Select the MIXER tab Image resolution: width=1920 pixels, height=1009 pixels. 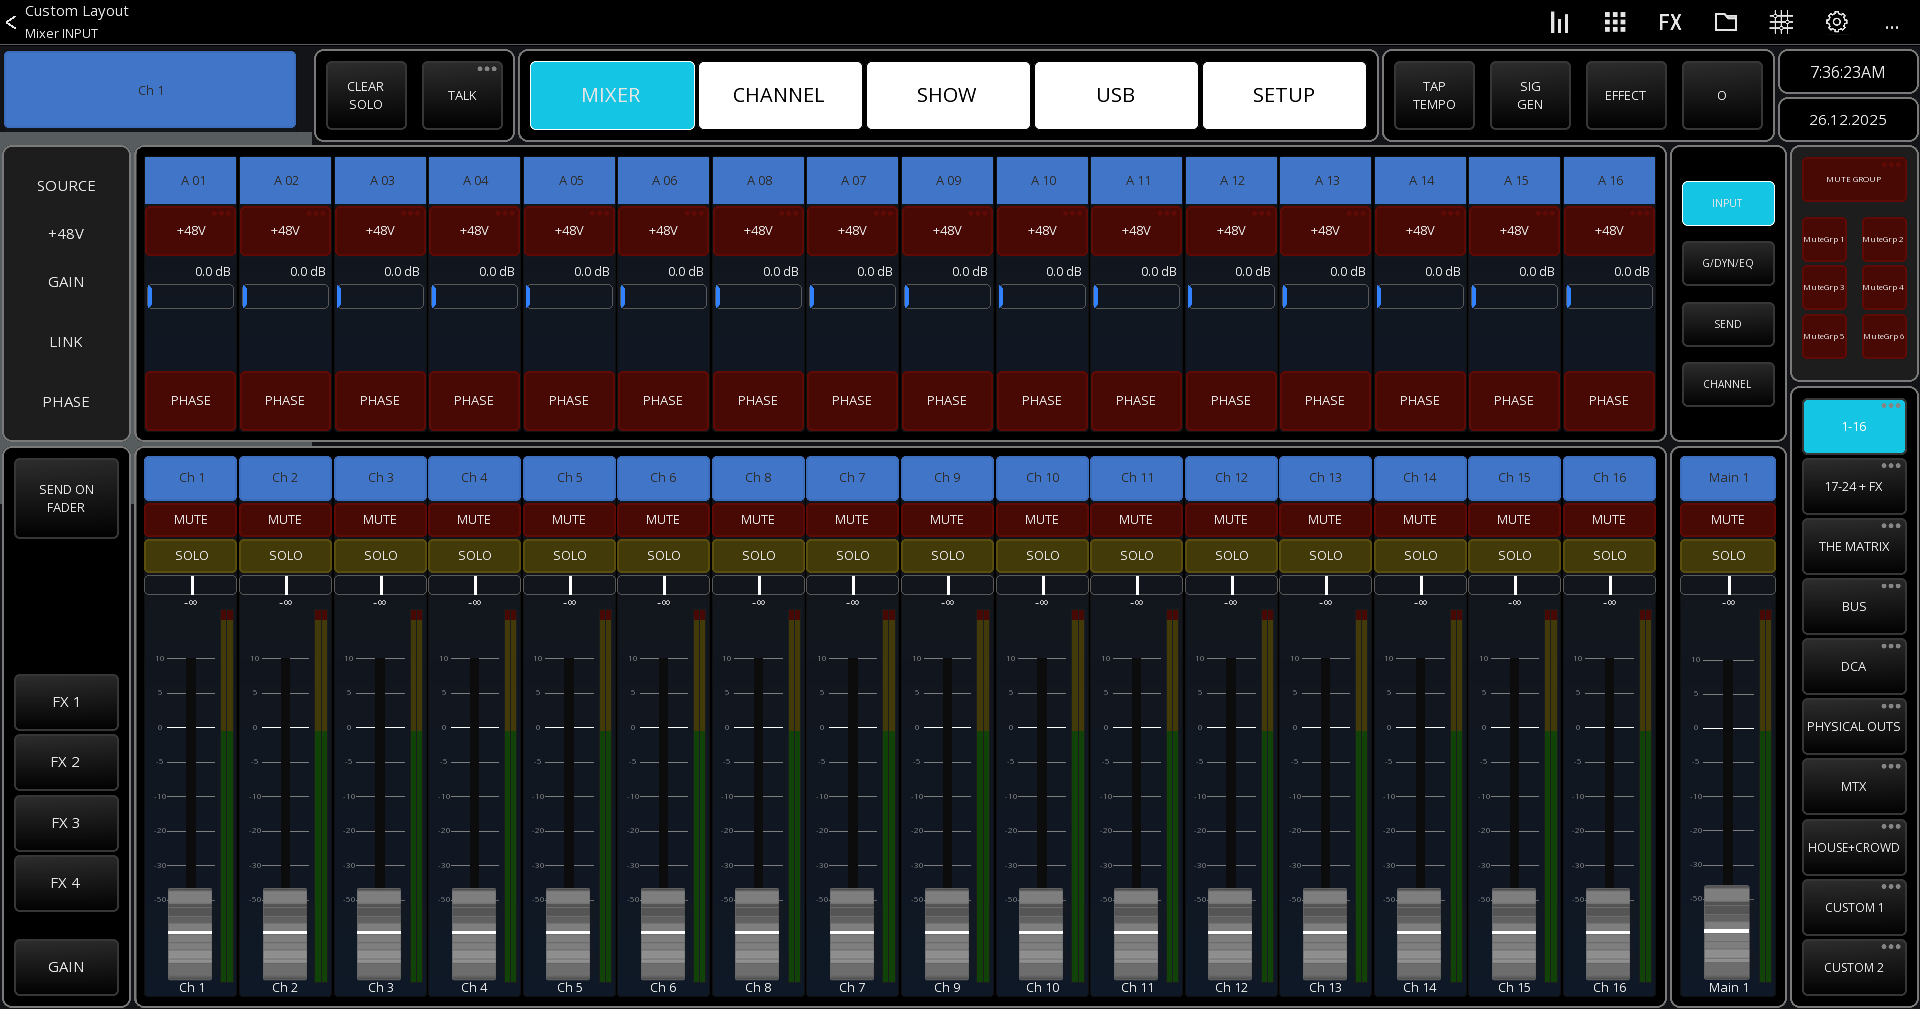(611, 95)
